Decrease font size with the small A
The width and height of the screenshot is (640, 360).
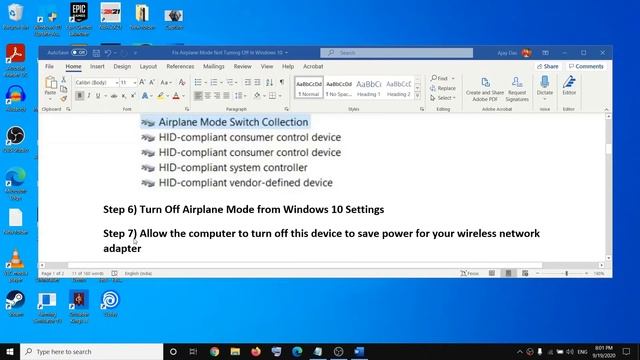tap(152, 82)
